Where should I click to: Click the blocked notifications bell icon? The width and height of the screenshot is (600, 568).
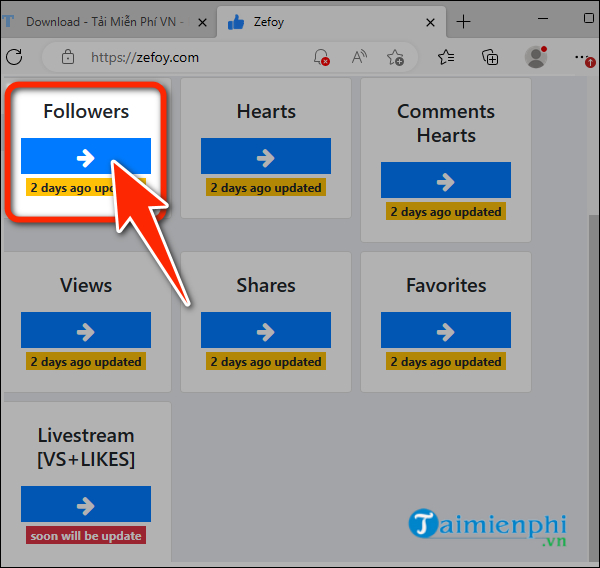pyautogui.click(x=321, y=57)
